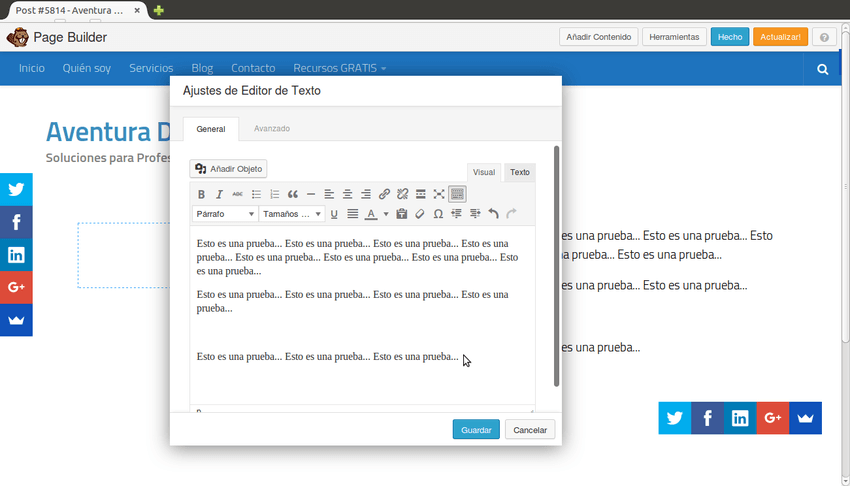Toggle italic formatting in the editor

[219, 194]
